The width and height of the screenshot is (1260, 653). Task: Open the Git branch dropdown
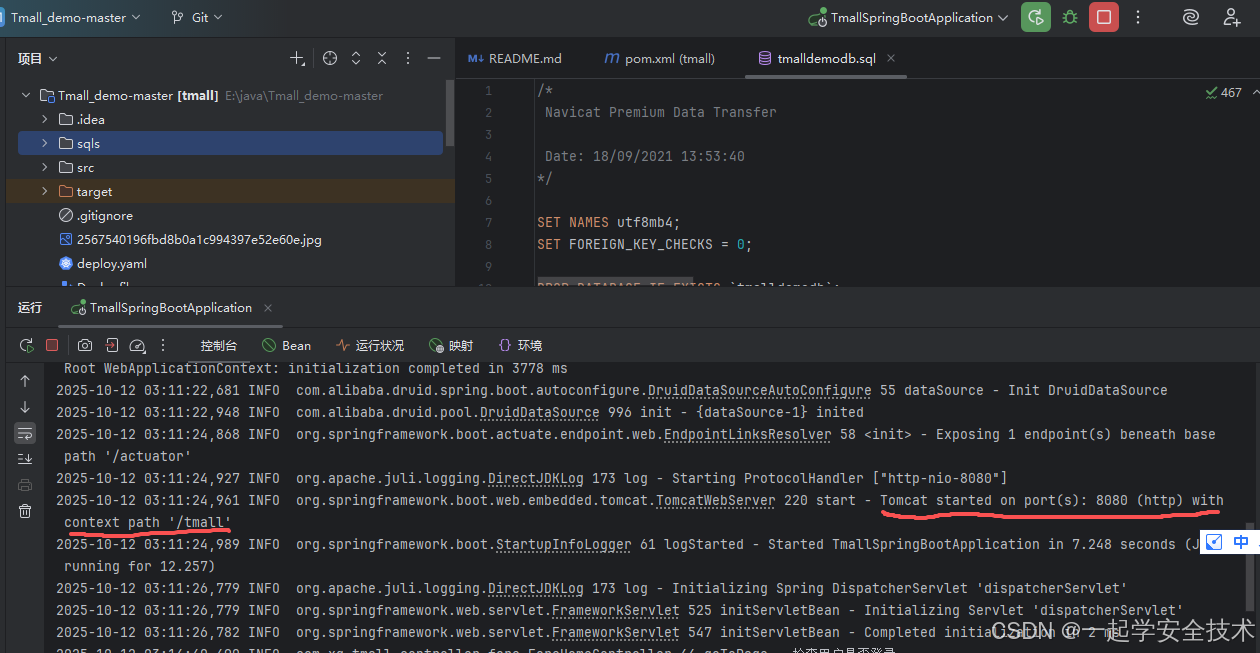tap(197, 17)
